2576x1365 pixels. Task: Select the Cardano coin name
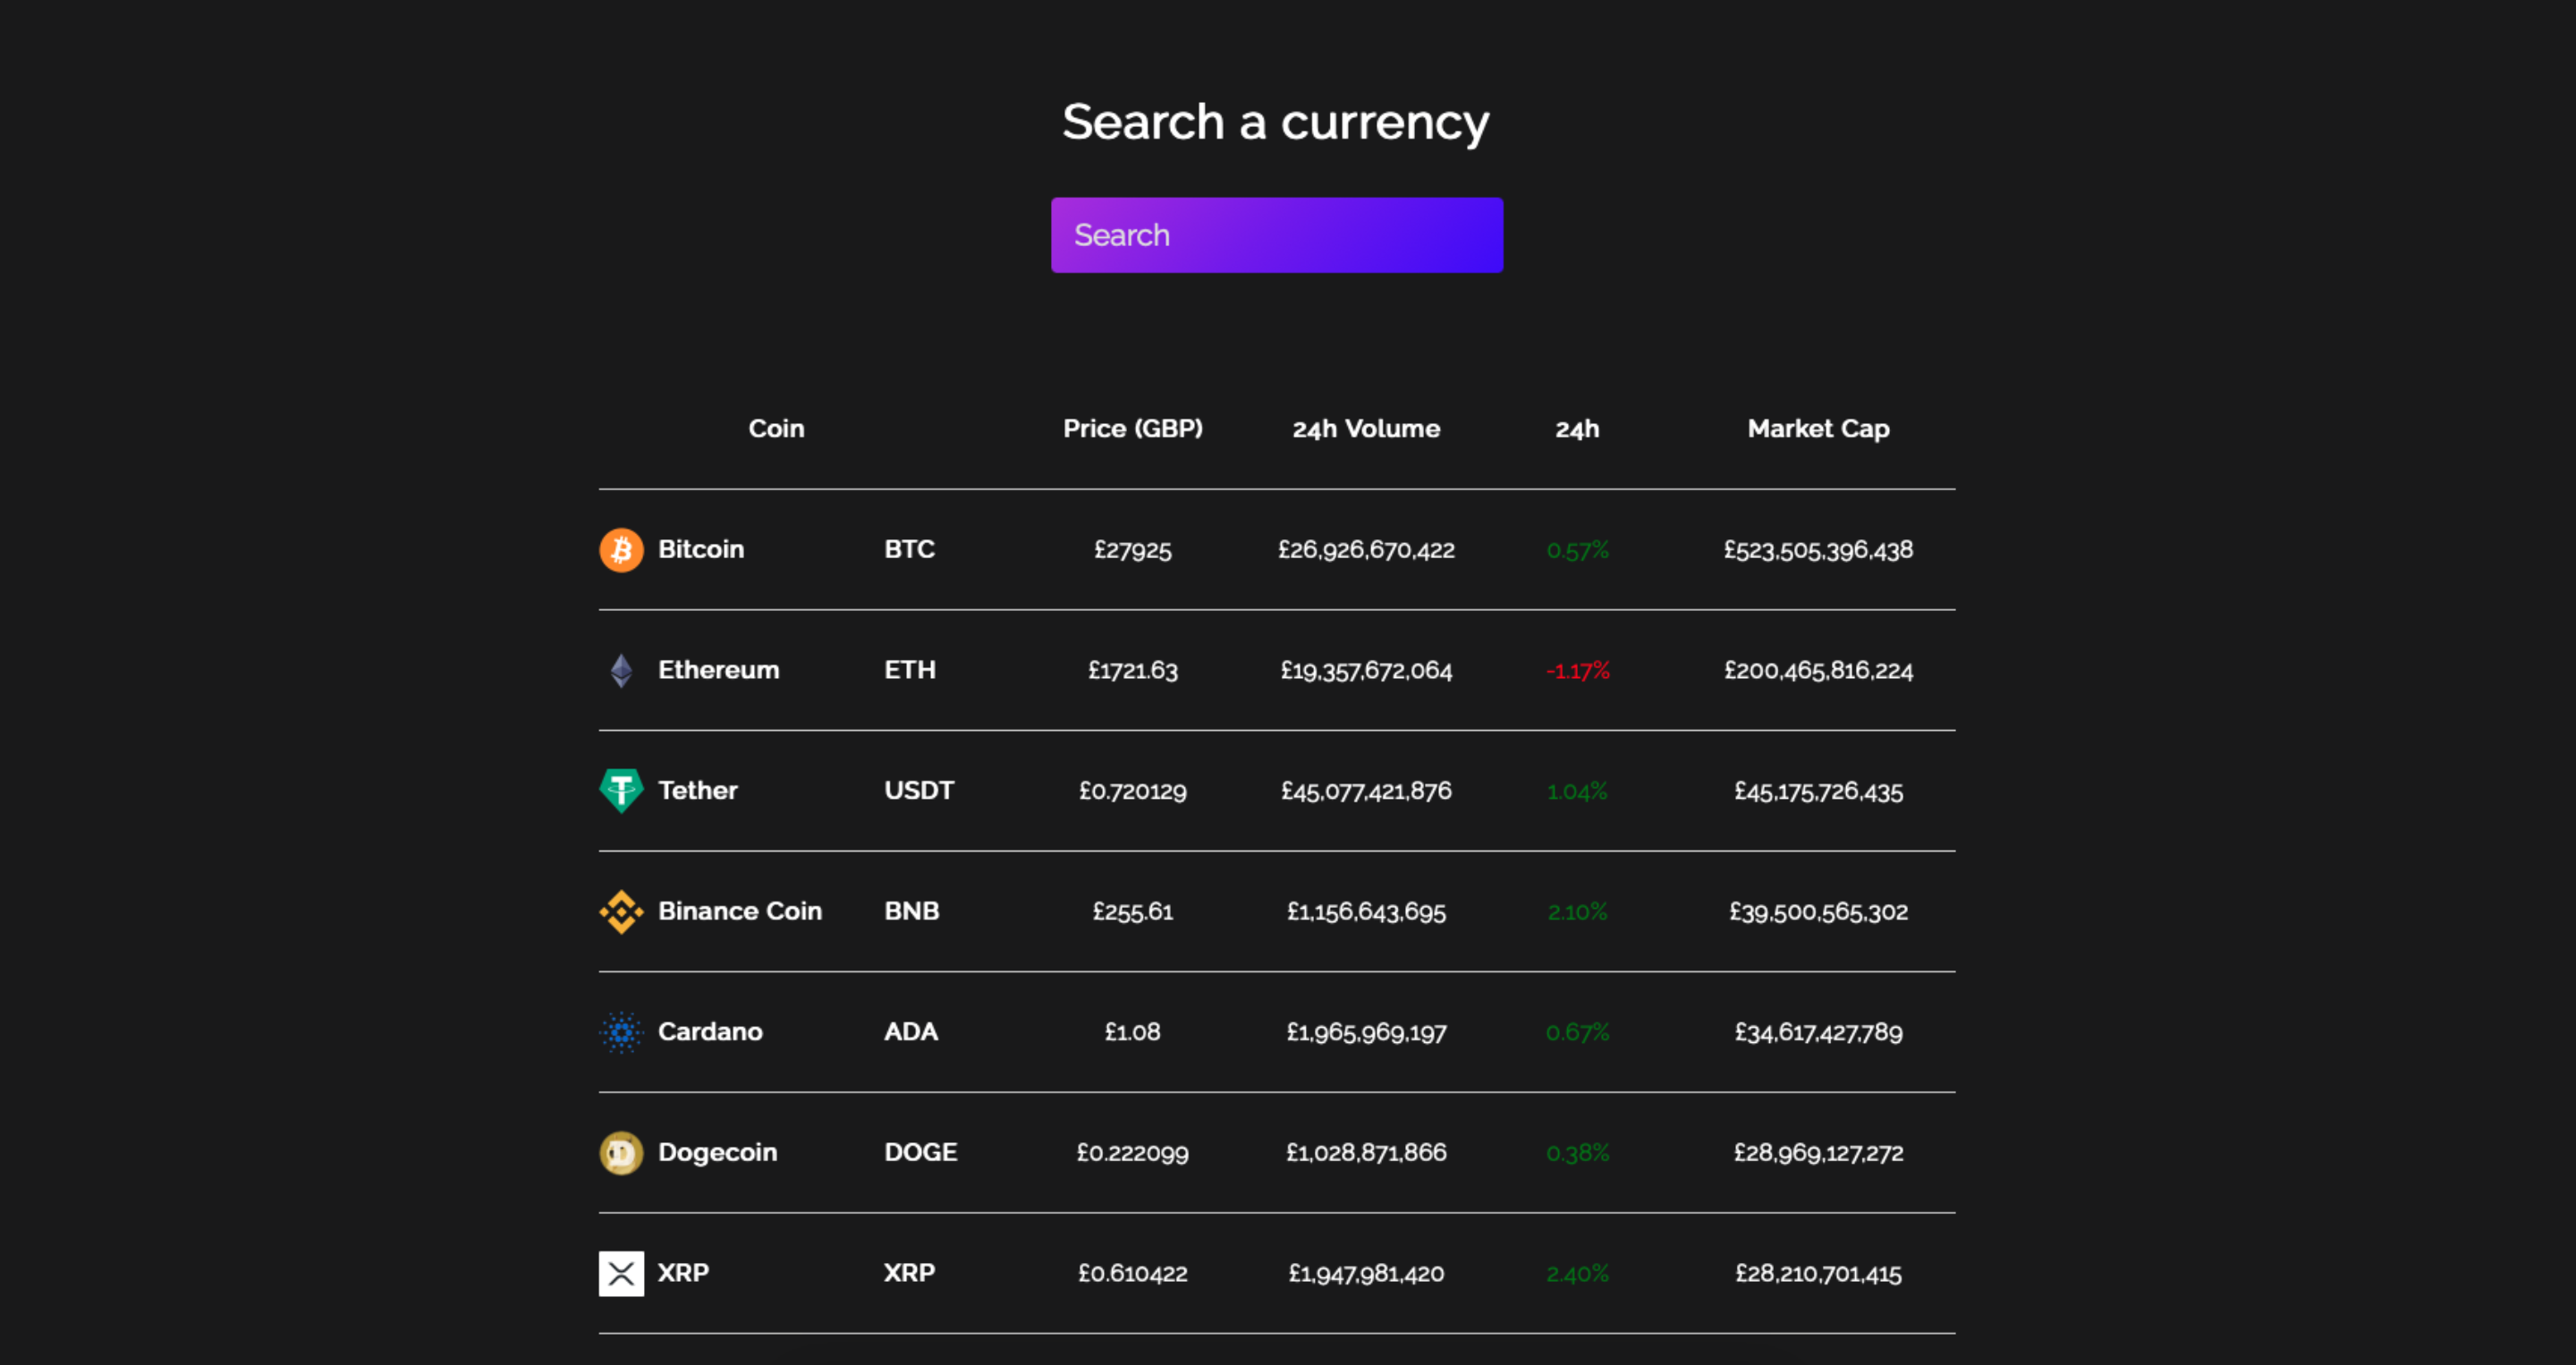pos(710,1031)
